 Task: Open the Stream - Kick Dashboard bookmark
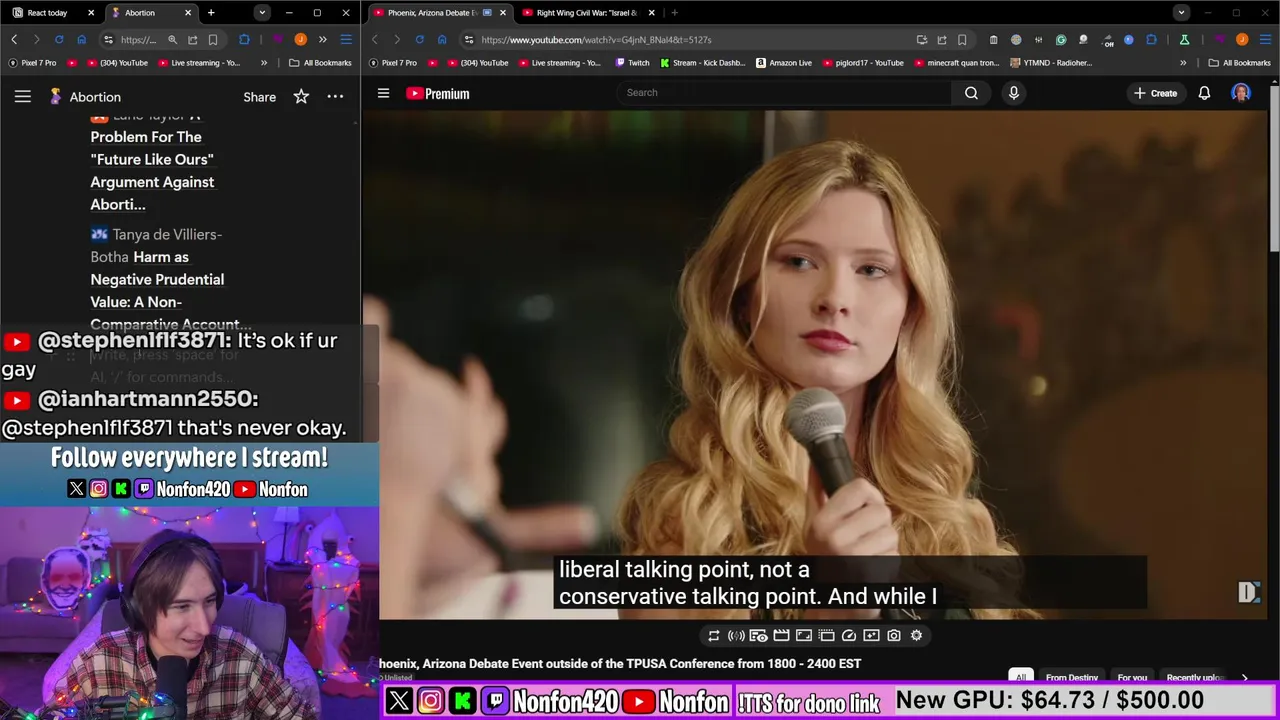702,62
